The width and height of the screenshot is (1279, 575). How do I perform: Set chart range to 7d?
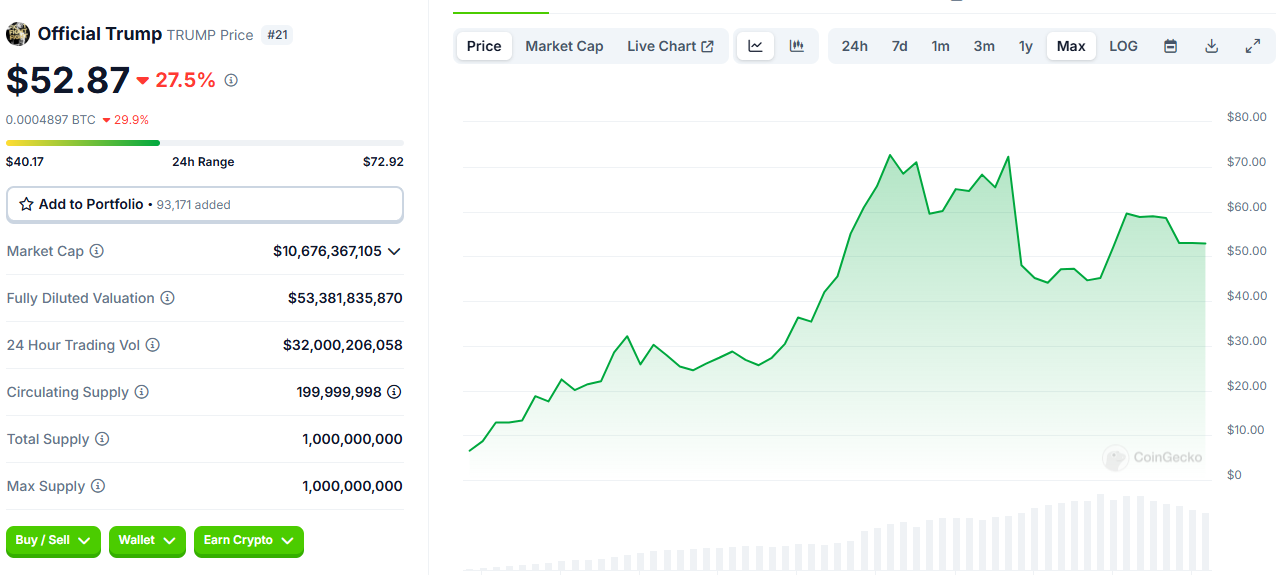[899, 46]
